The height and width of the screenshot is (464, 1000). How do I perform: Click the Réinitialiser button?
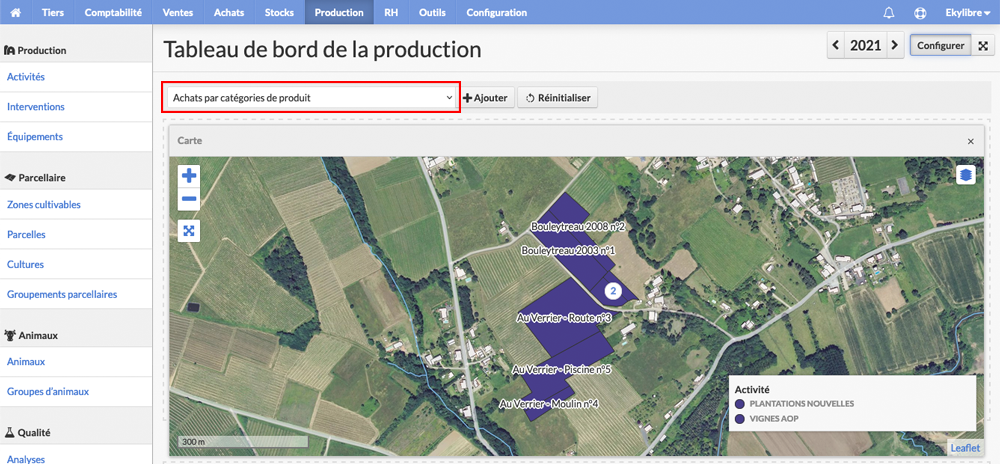coord(557,98)
